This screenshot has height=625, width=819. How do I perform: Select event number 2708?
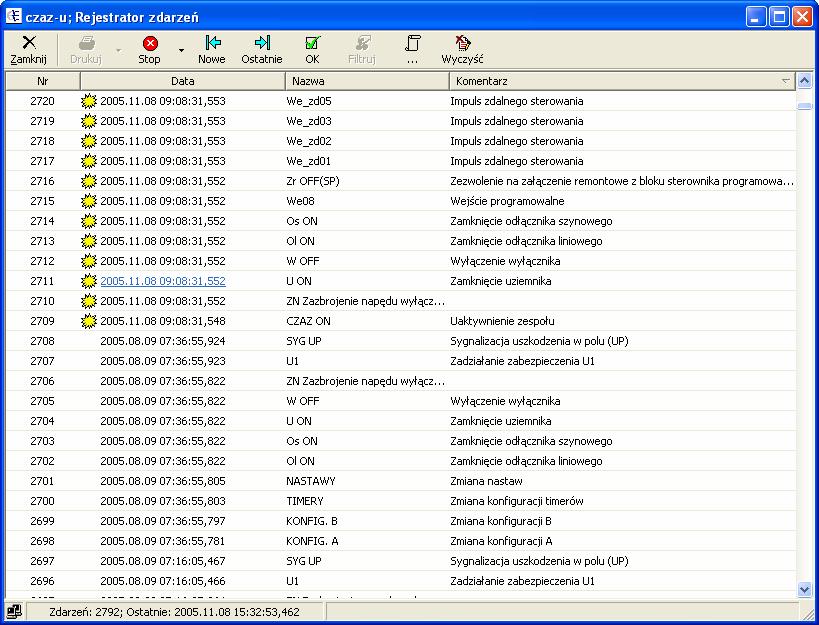42,341
